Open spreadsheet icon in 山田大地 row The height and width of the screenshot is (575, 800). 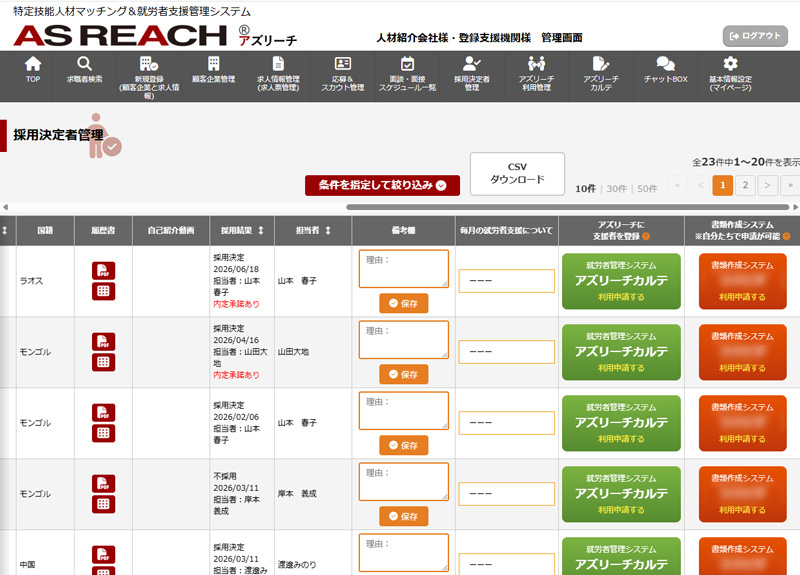(104, 362)
